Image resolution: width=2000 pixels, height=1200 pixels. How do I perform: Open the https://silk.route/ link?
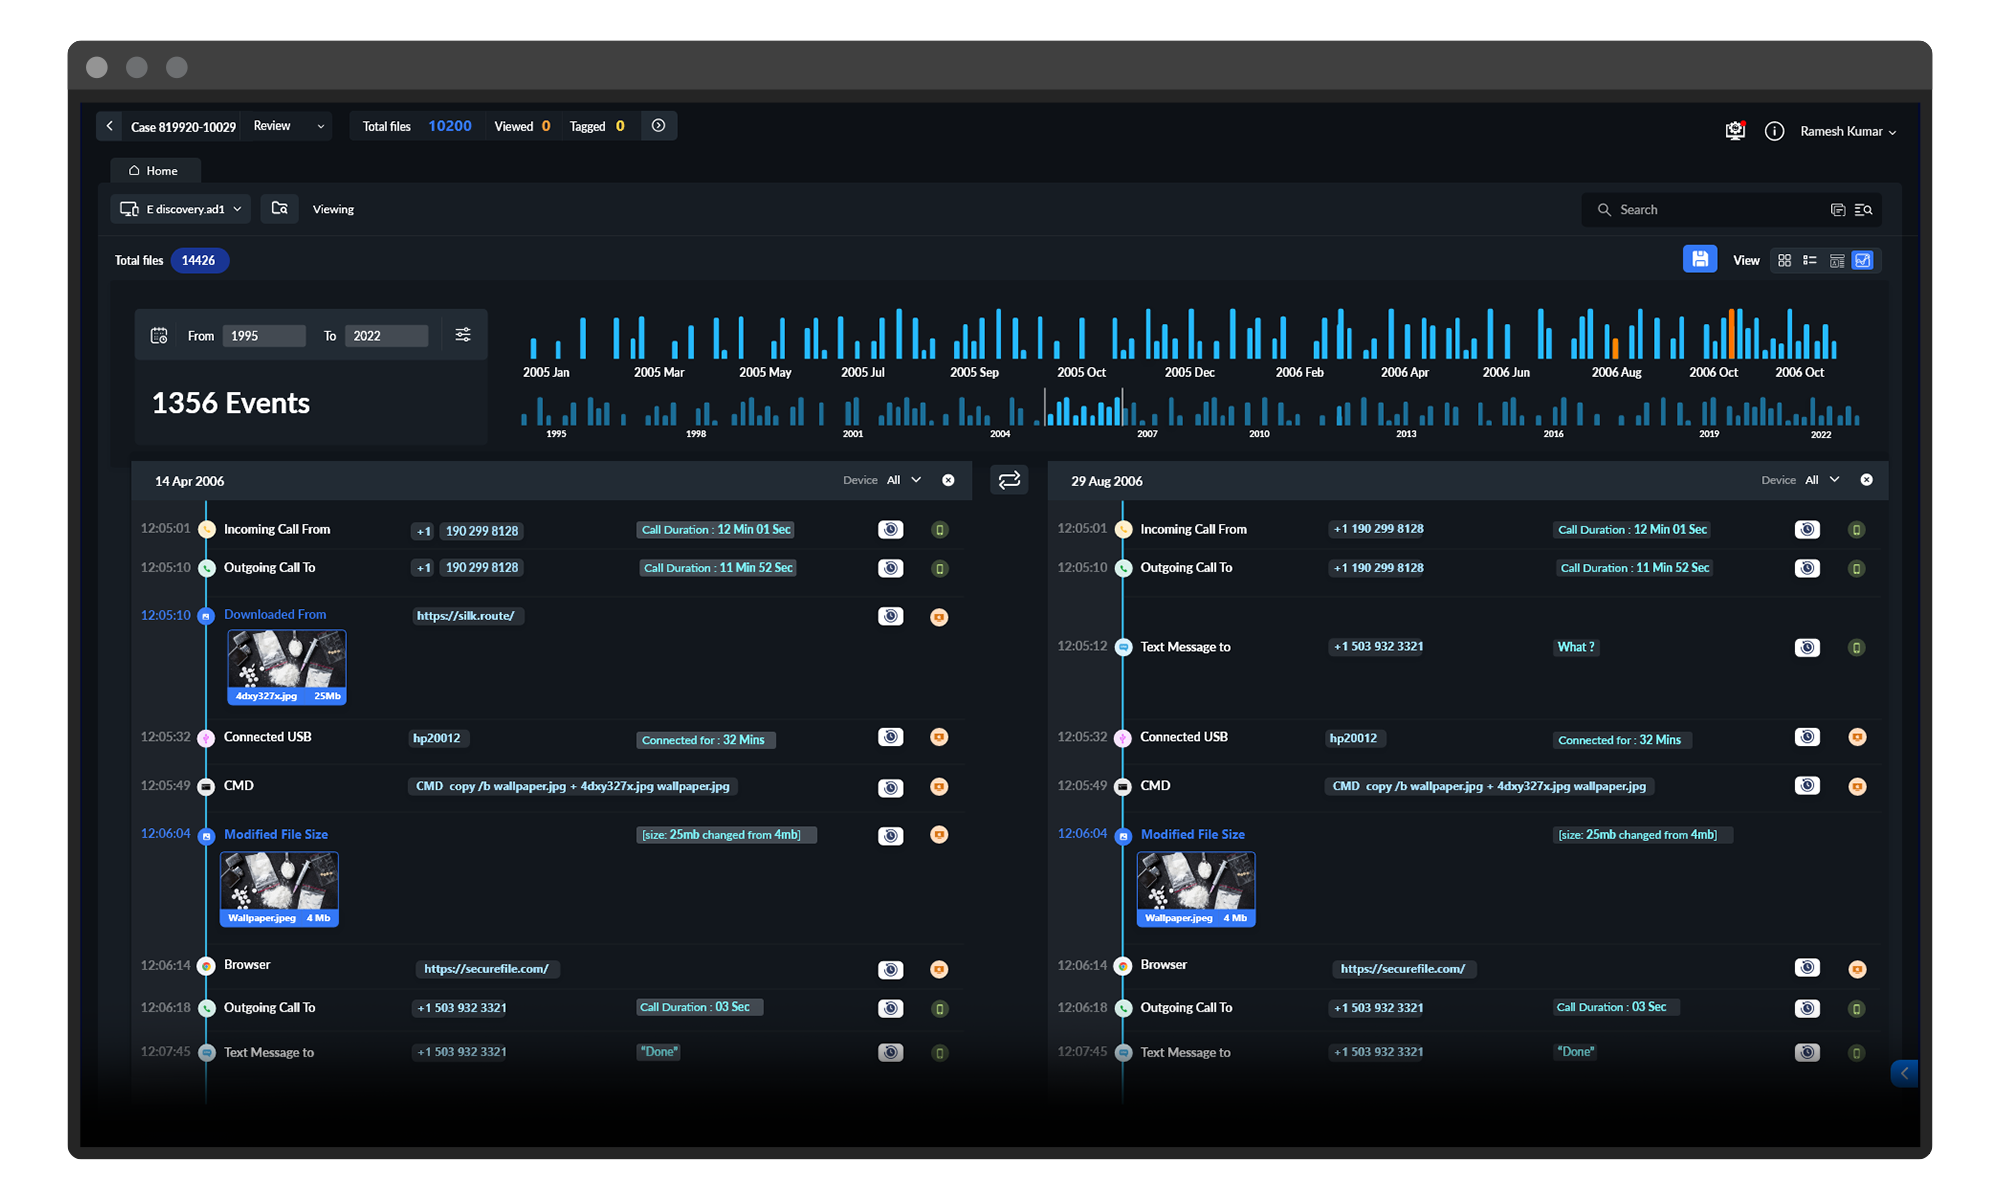[466, 616]
